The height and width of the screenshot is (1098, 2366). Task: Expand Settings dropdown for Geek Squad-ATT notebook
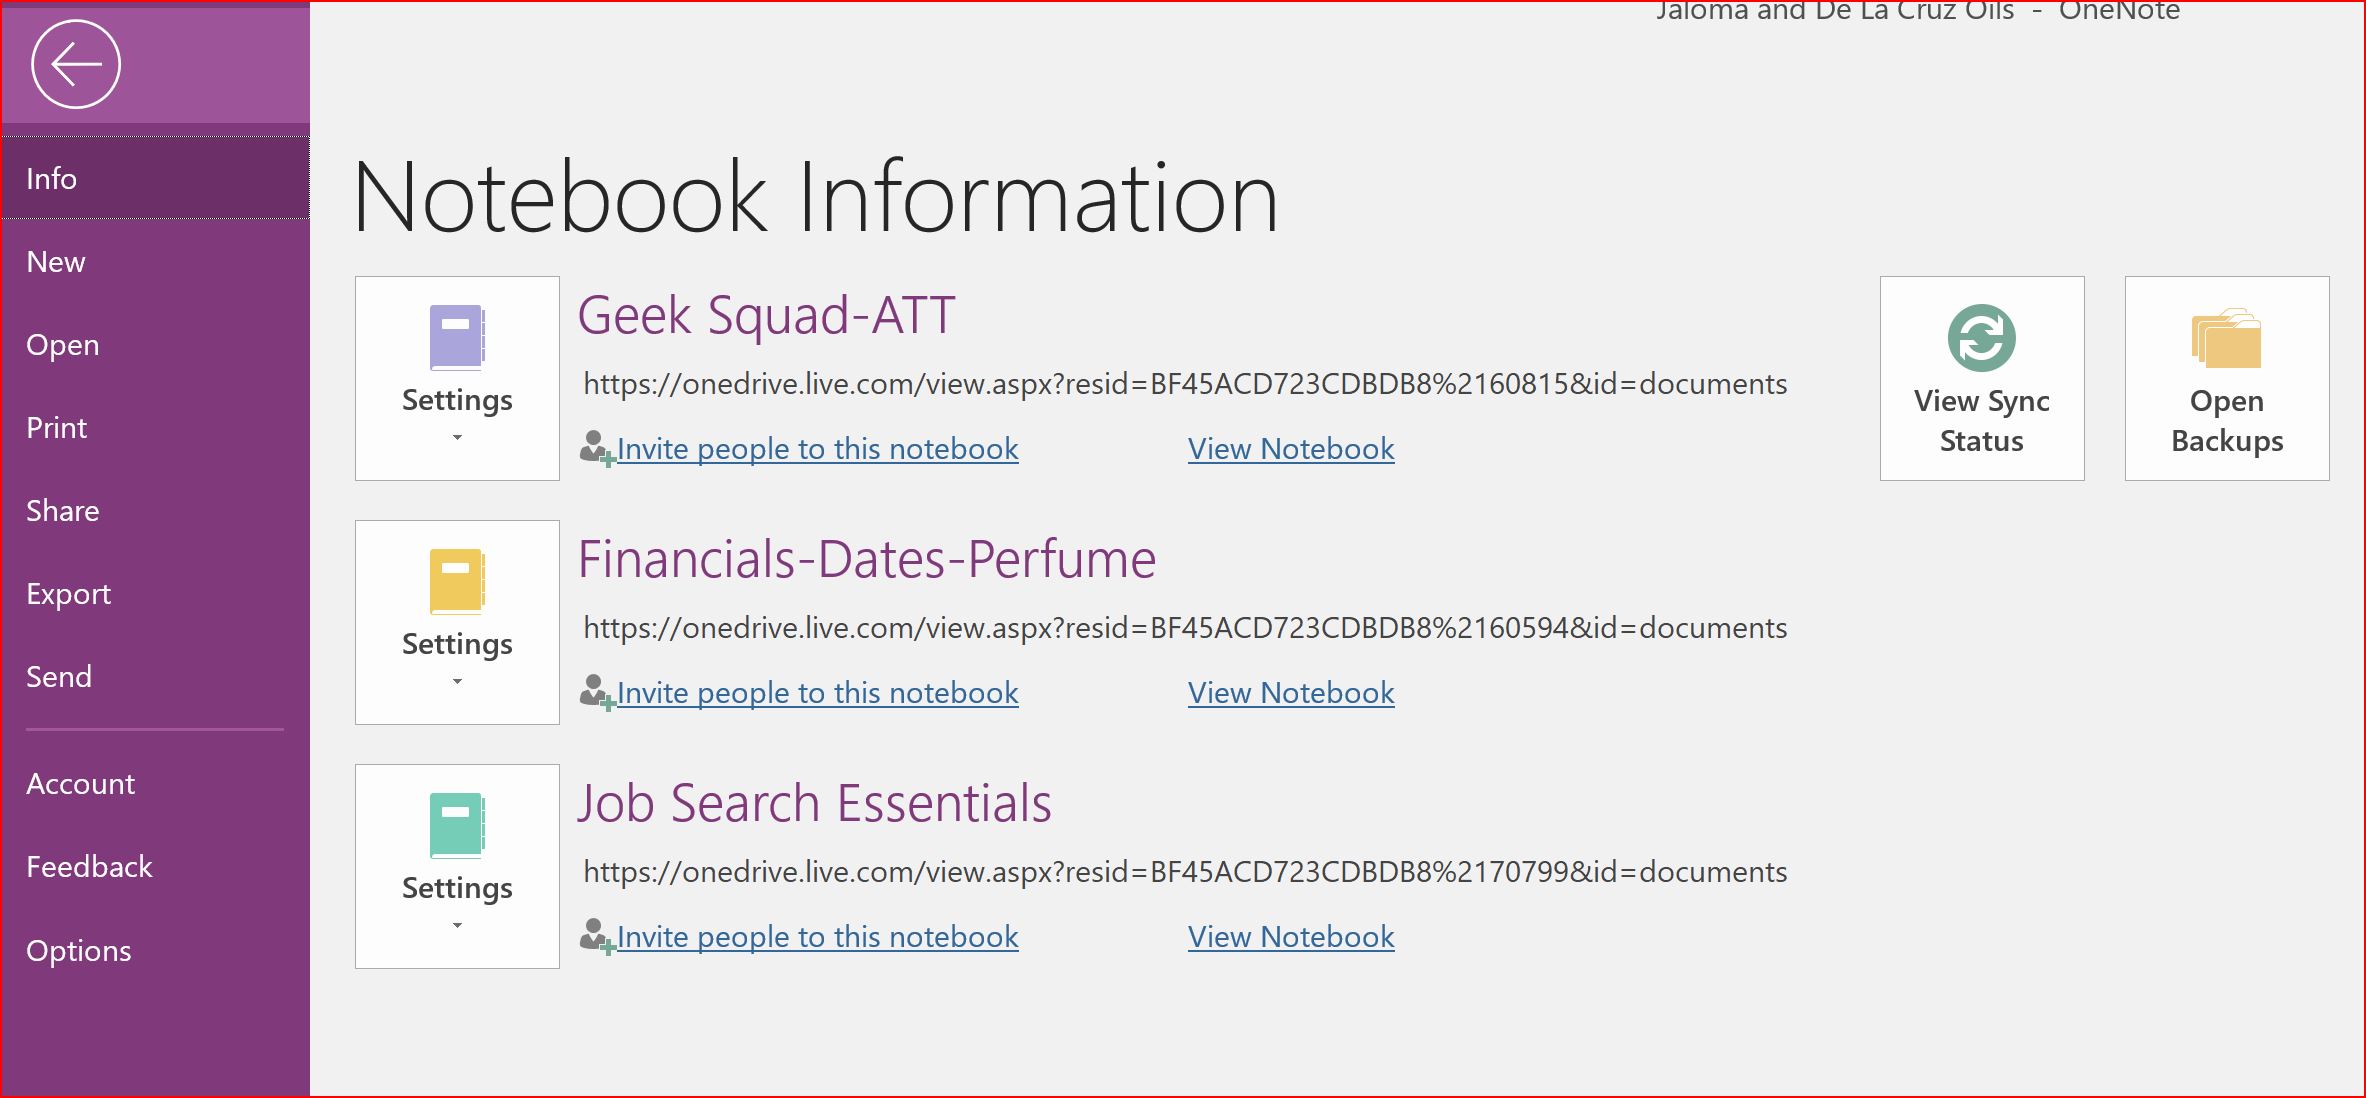pyautogui.click(x=457, y=438)
